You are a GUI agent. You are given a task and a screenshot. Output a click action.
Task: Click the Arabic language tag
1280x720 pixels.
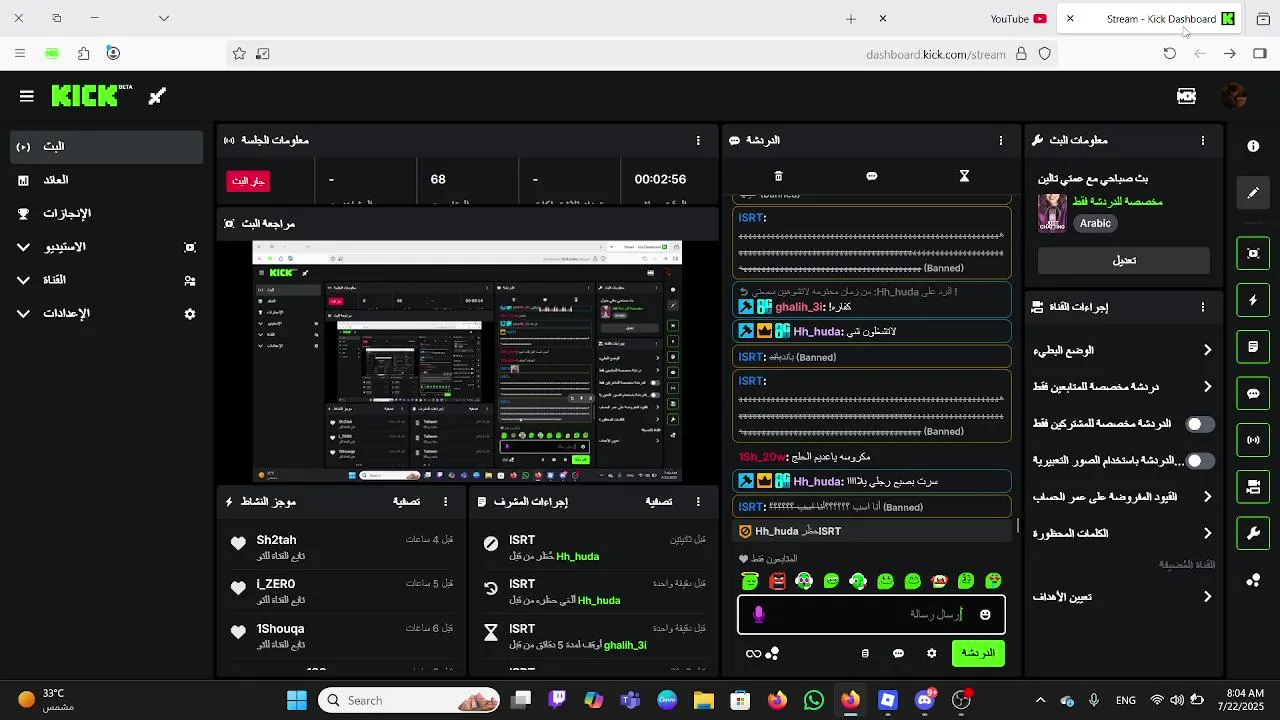click(1095, 224)
